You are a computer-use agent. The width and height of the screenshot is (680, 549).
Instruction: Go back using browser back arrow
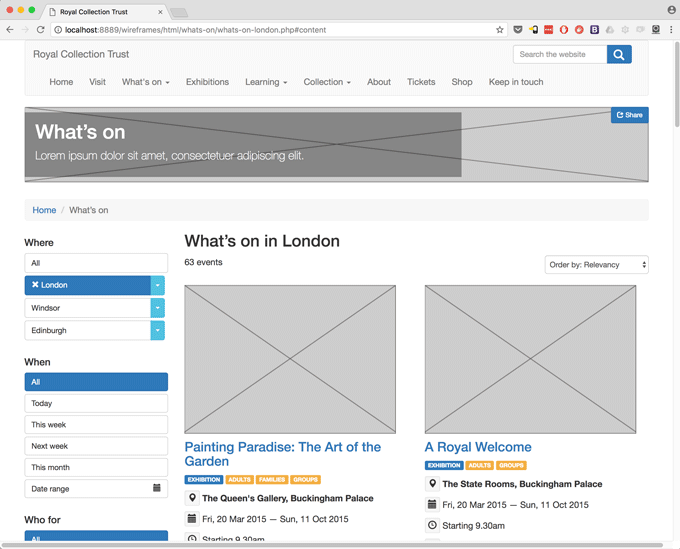point(10,29)
